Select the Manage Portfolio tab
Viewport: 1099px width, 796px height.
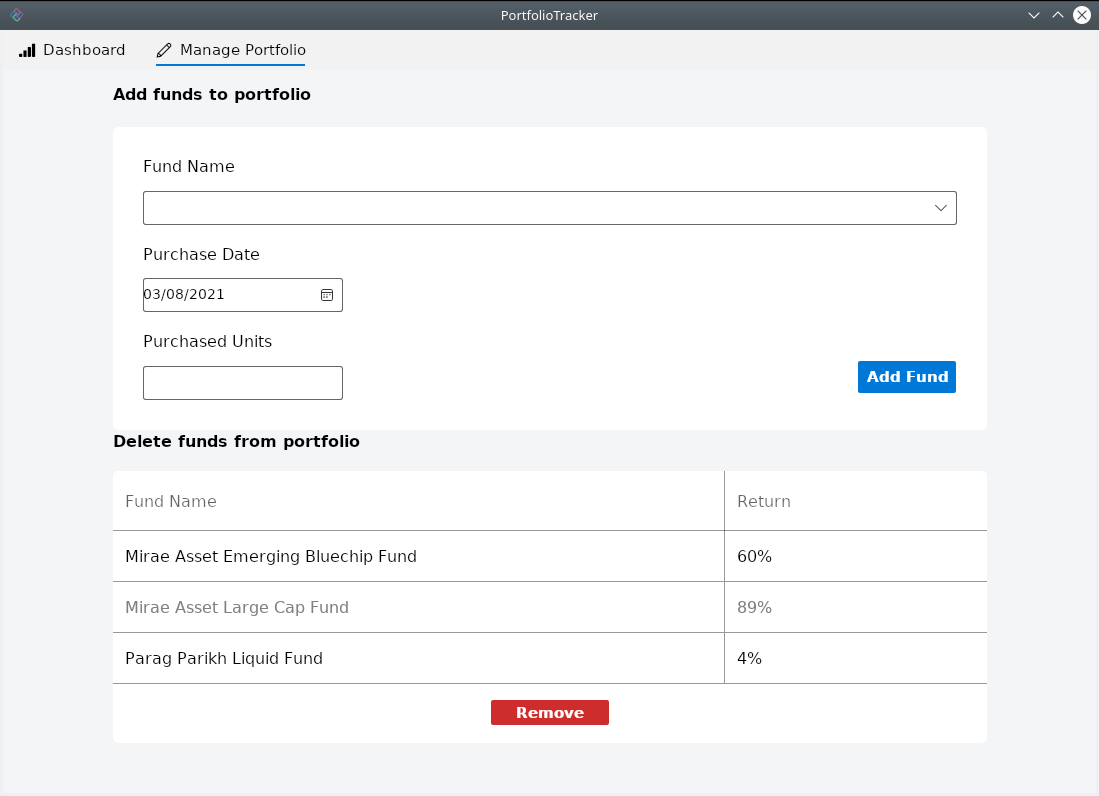pyautogui.click(x=231, y=50)
